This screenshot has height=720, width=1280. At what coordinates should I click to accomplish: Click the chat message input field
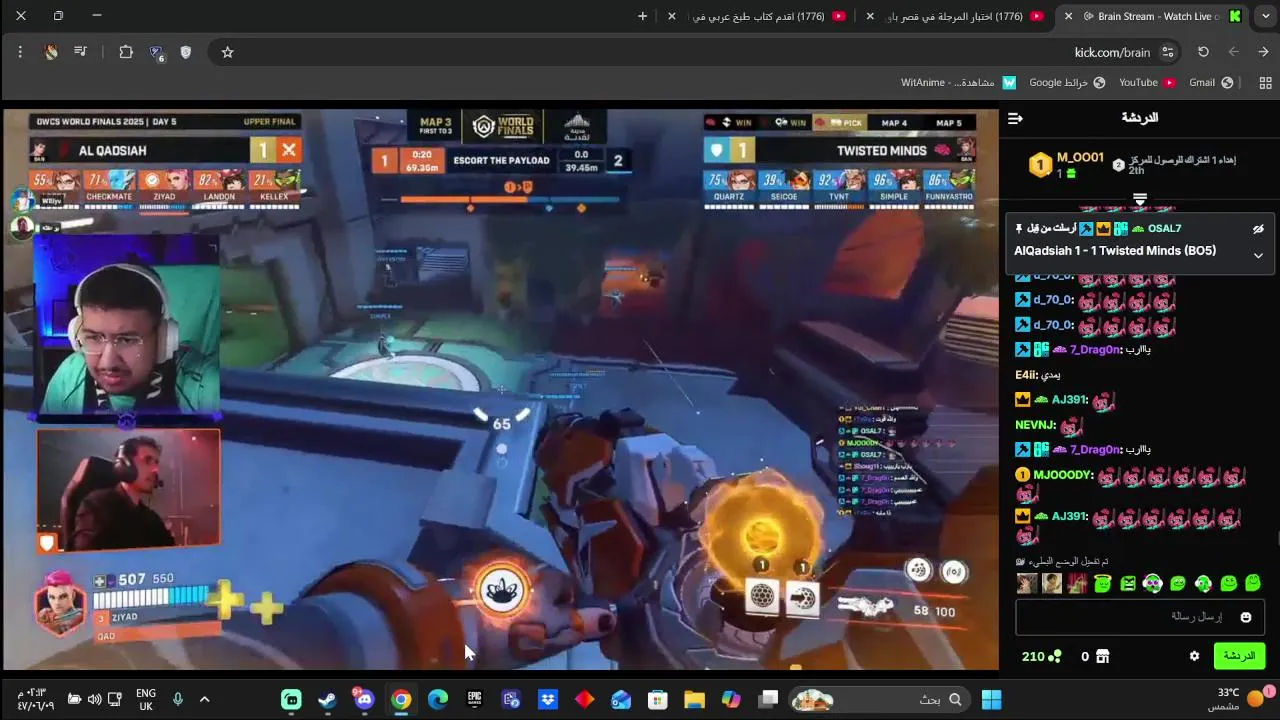(x=1138, y=617)
